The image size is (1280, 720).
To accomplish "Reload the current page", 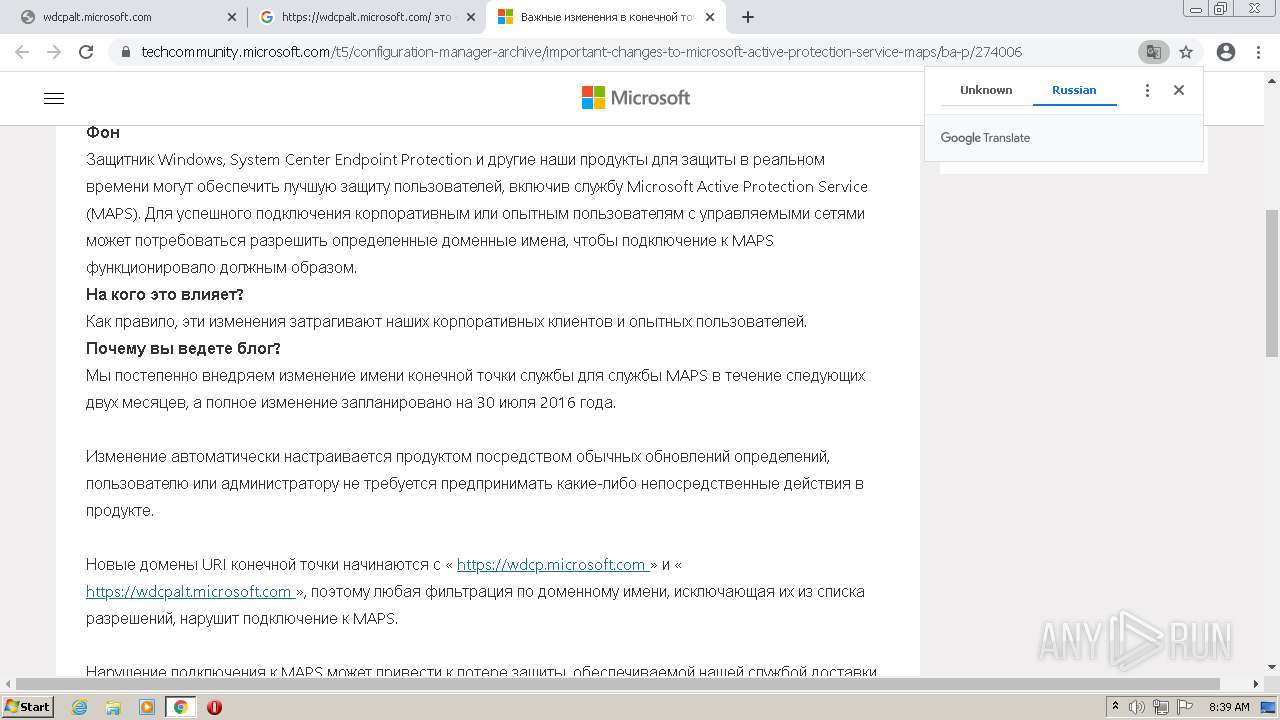I will tap(86, 52).
